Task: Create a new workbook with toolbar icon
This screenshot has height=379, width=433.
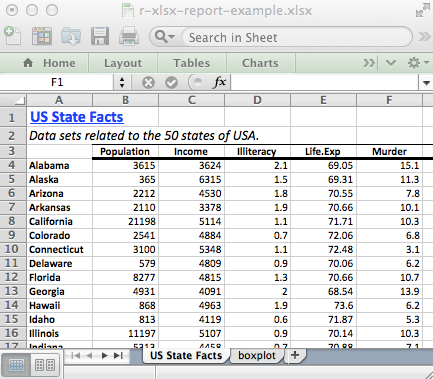Action: pos(13,36)
